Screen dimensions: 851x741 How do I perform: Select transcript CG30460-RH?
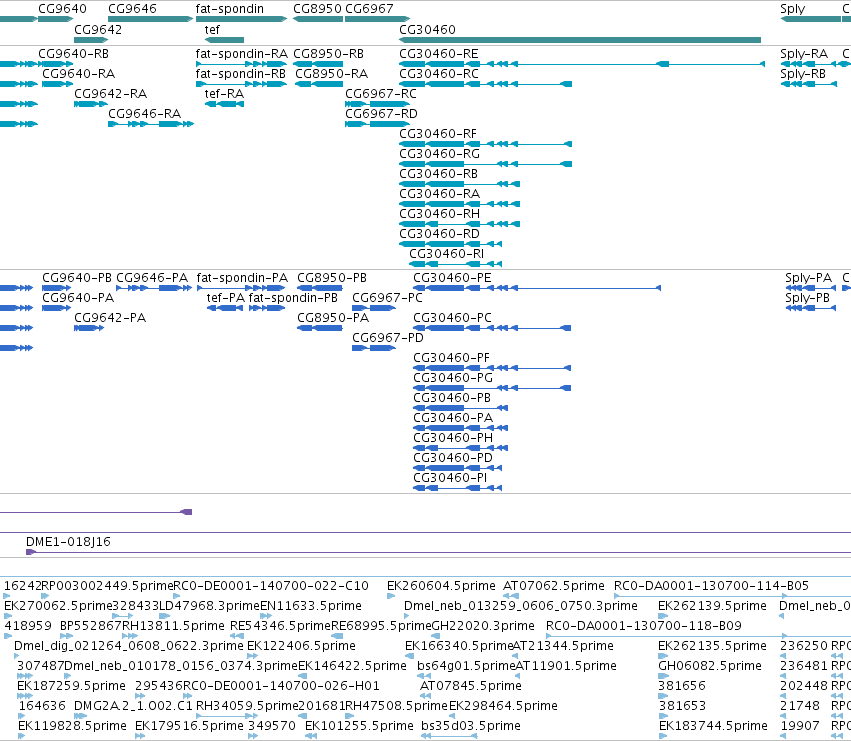pyautogui.click(x=439, y=214)
